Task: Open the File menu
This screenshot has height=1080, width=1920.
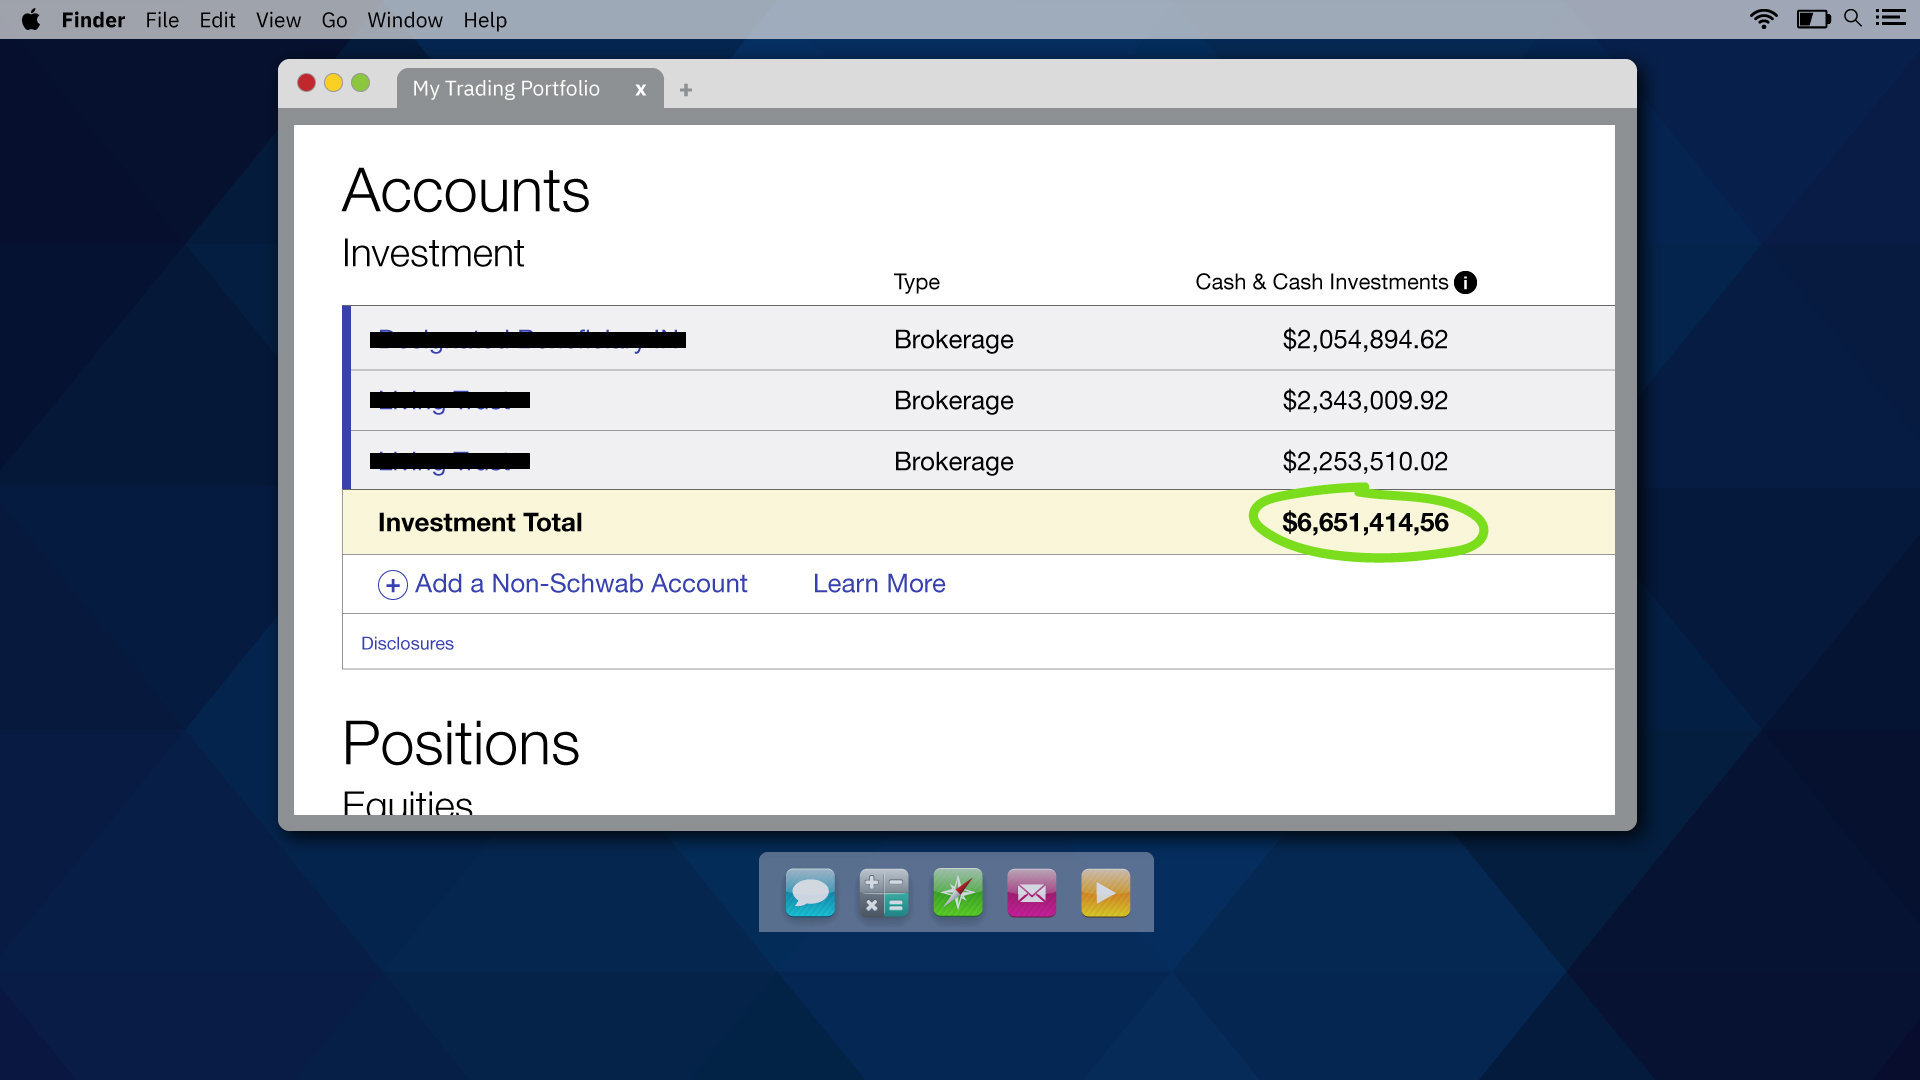Action: [162, 20]
